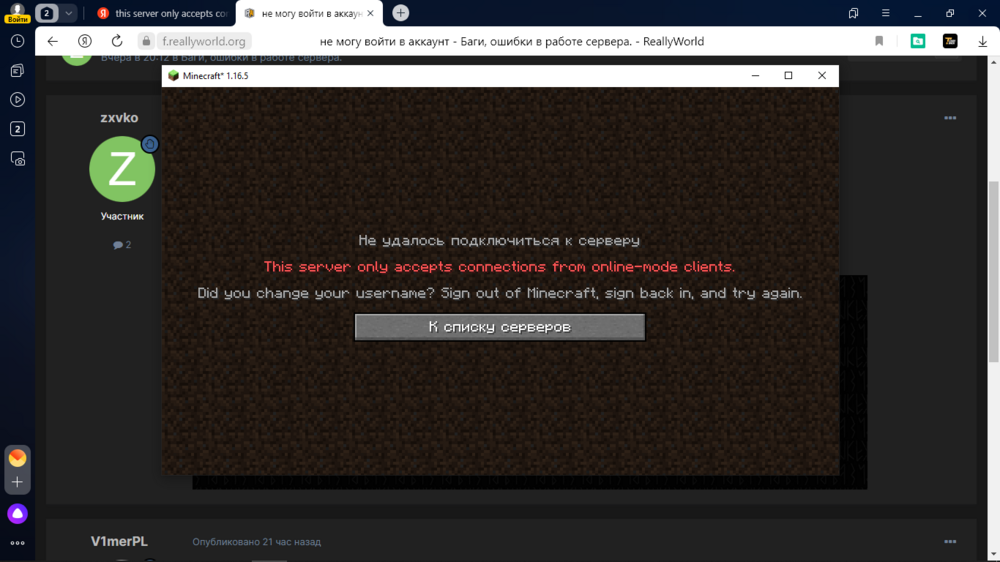Open the browser hamburger menu

pos(885,13)
